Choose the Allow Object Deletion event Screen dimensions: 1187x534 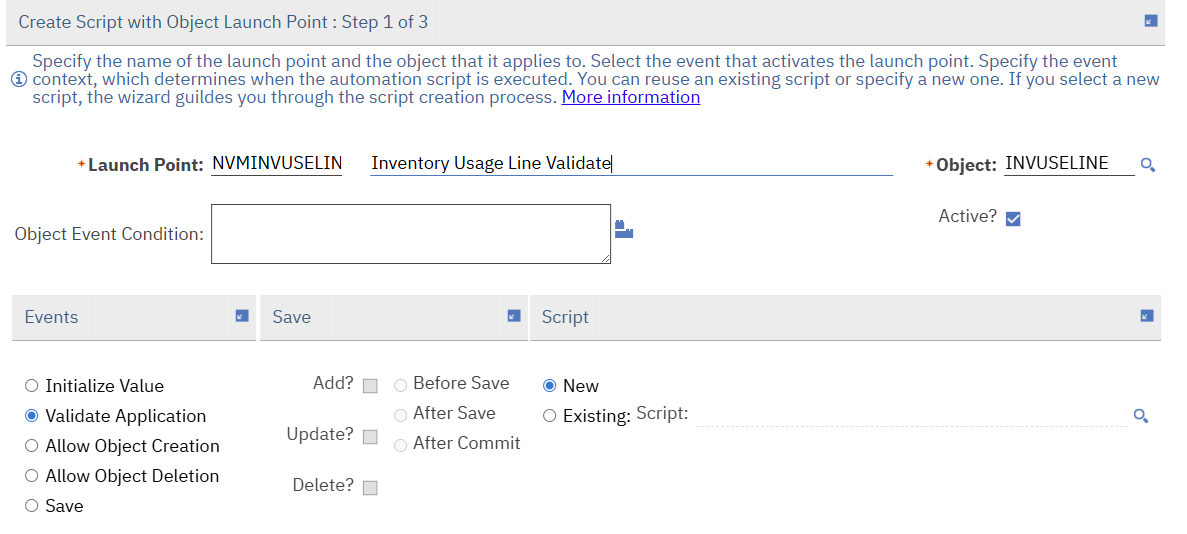(x=32, y=476)
